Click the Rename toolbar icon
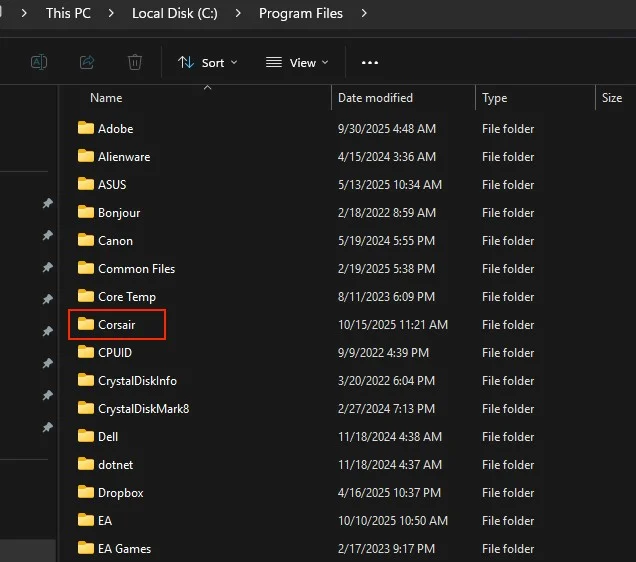This screenshot has width=636, height=562. pos(39,62)
